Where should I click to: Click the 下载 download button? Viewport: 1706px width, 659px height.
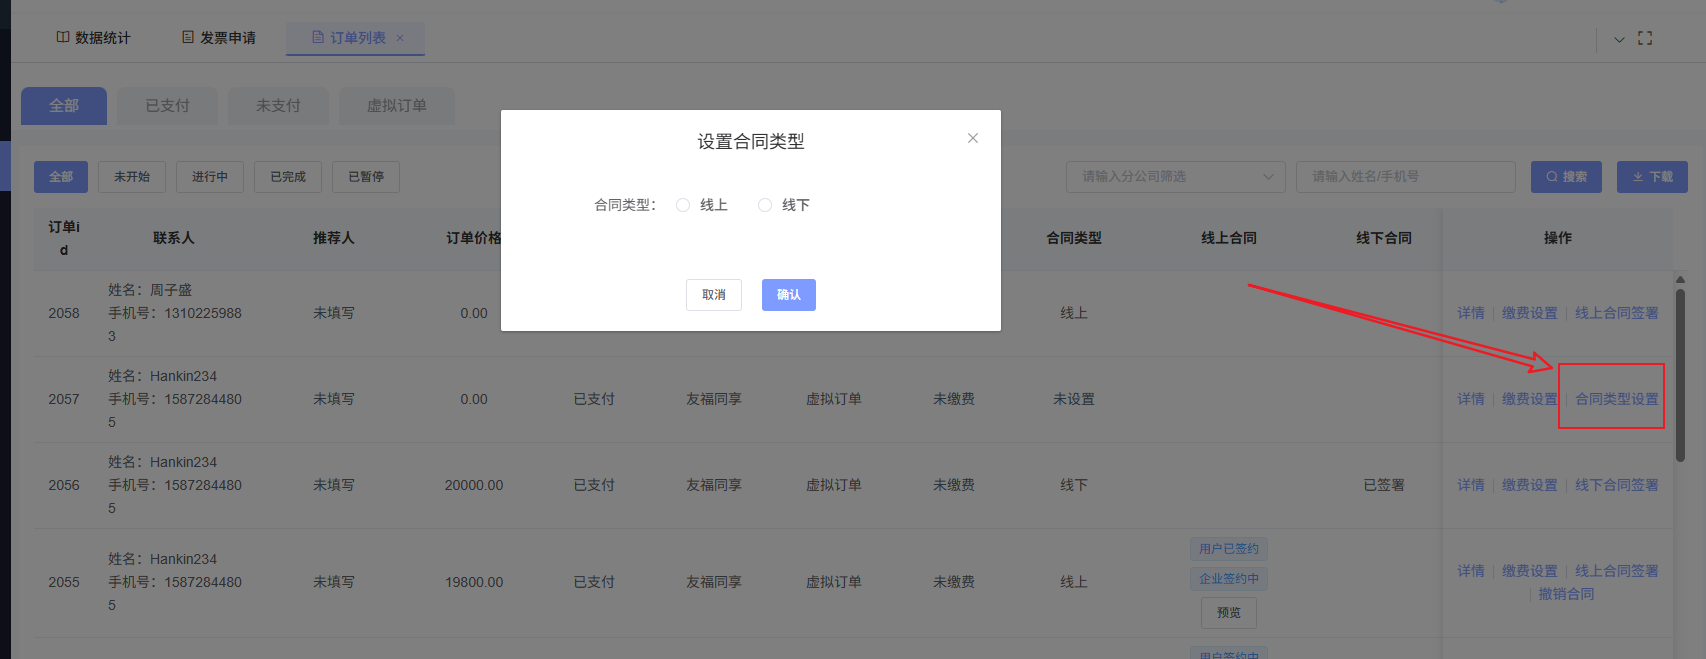[x=1652, y=177]
